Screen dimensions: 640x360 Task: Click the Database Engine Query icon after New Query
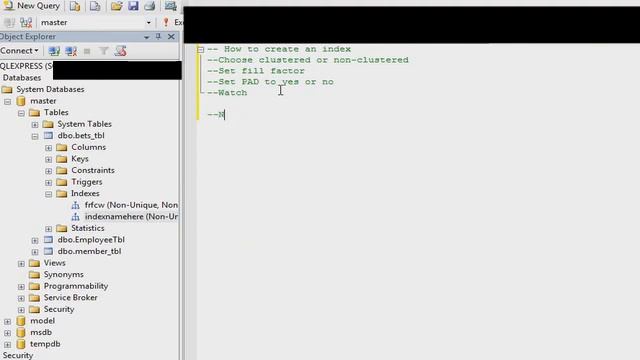75,6
